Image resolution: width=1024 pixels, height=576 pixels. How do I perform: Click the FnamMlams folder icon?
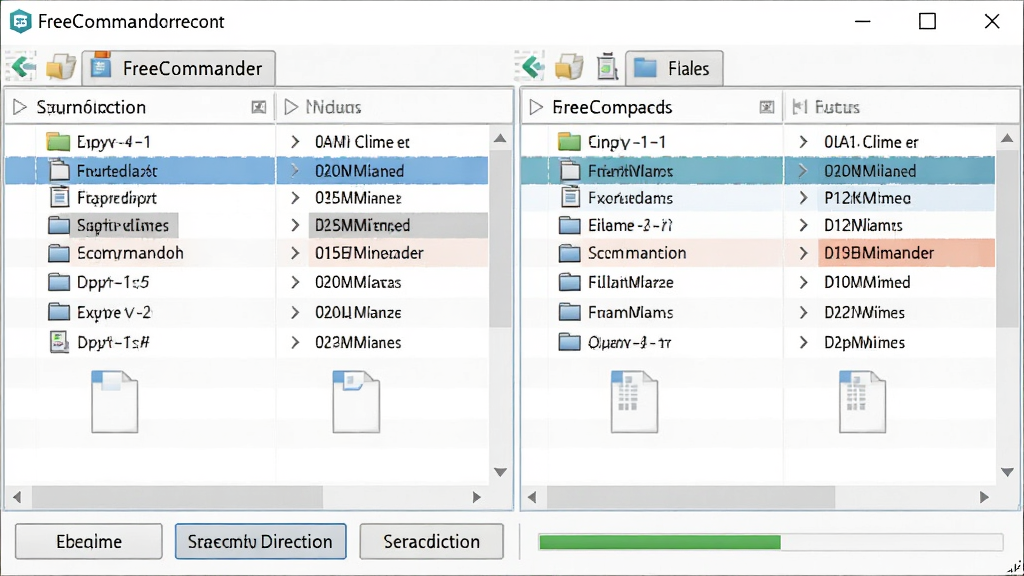(569, 312)
